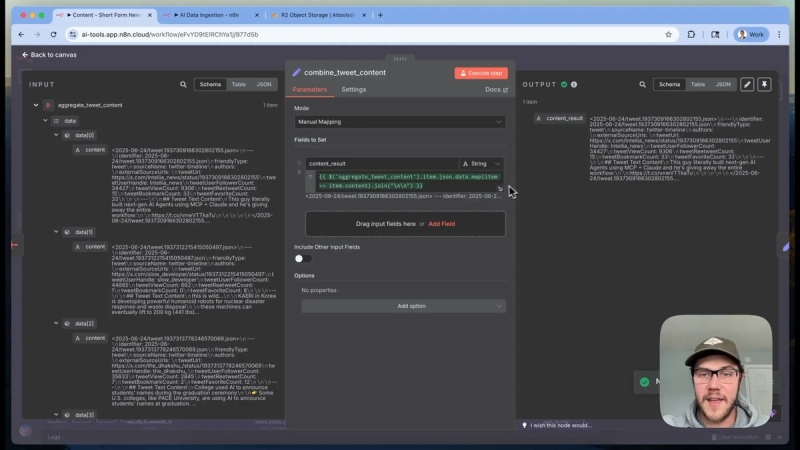Click the Add Field link

click(x=442, y=224)
